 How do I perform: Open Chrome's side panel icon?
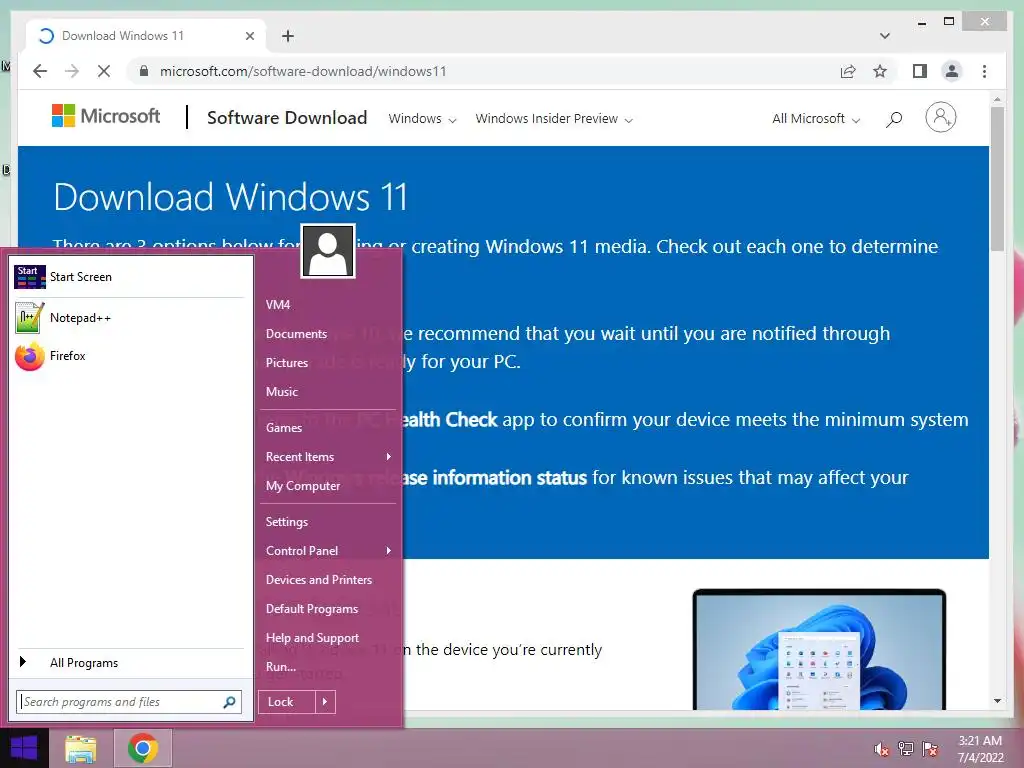920,71
